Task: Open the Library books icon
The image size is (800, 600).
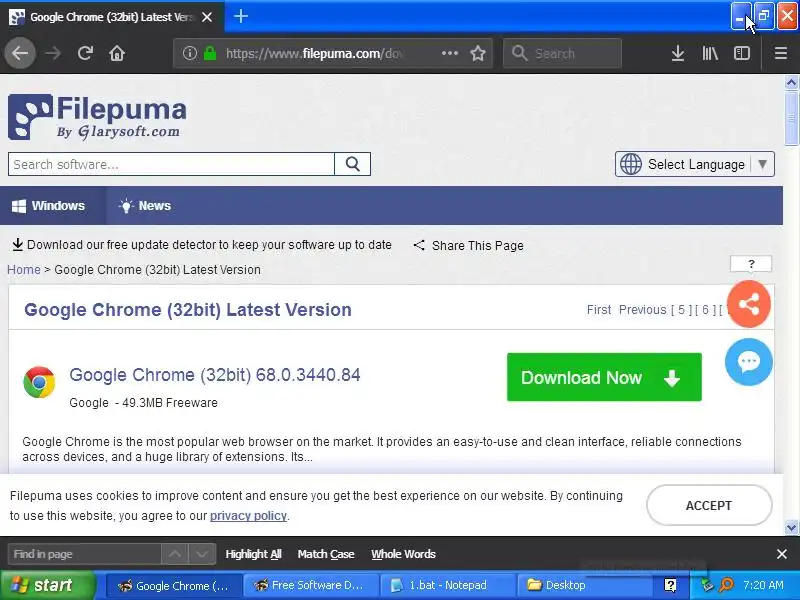Action: (x=710, y=53)
